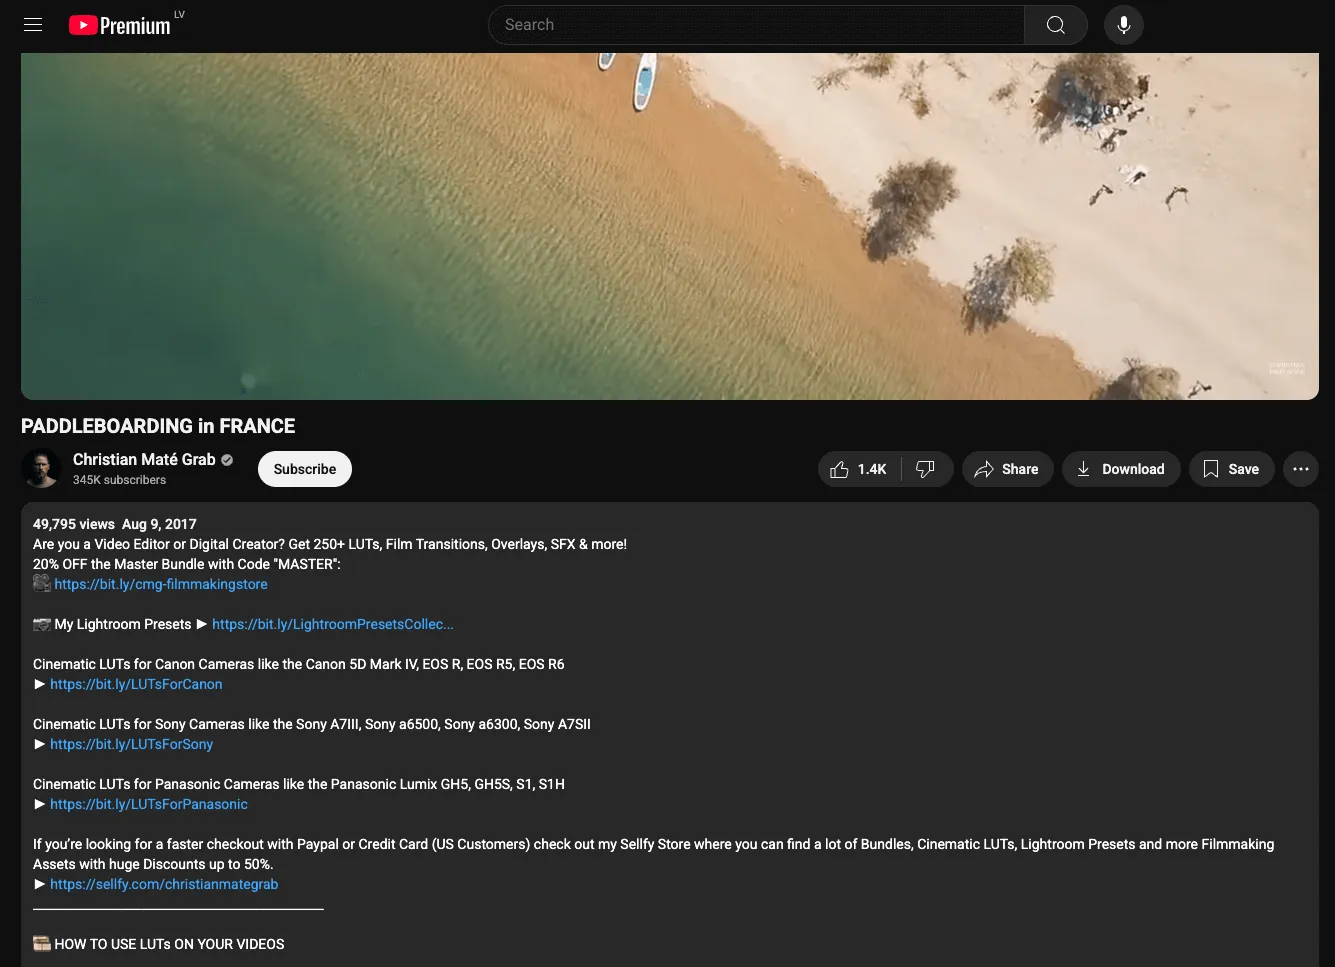Save video to a playlist

tap(1231, 469)
